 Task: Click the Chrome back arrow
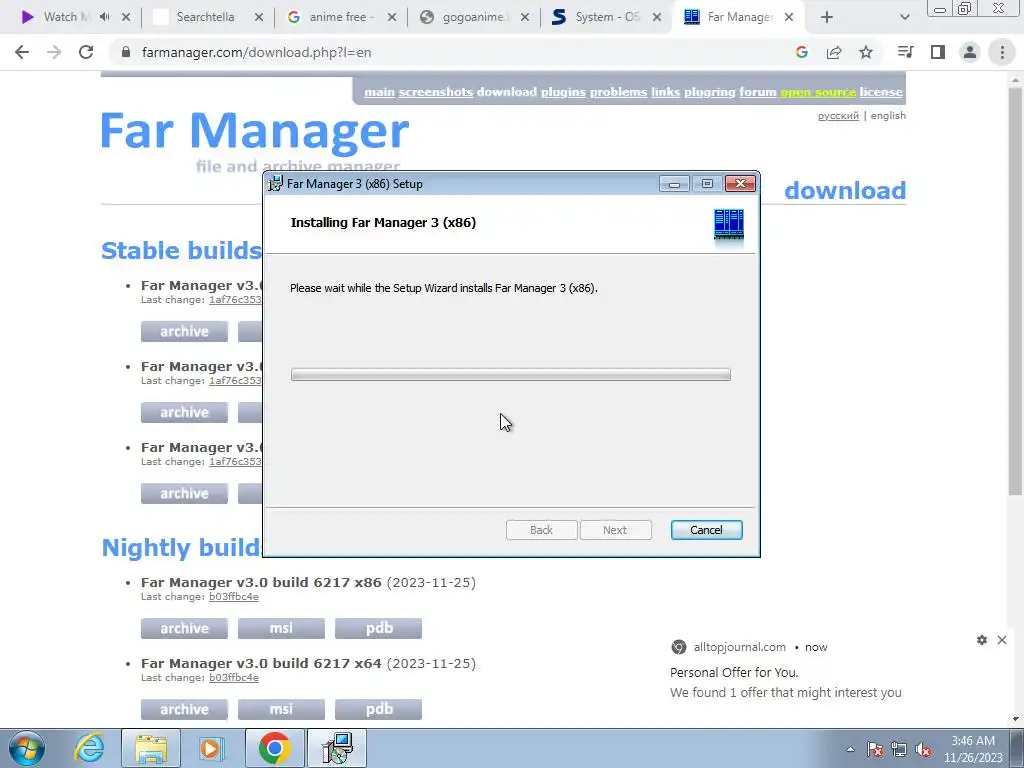click(22, 52)
